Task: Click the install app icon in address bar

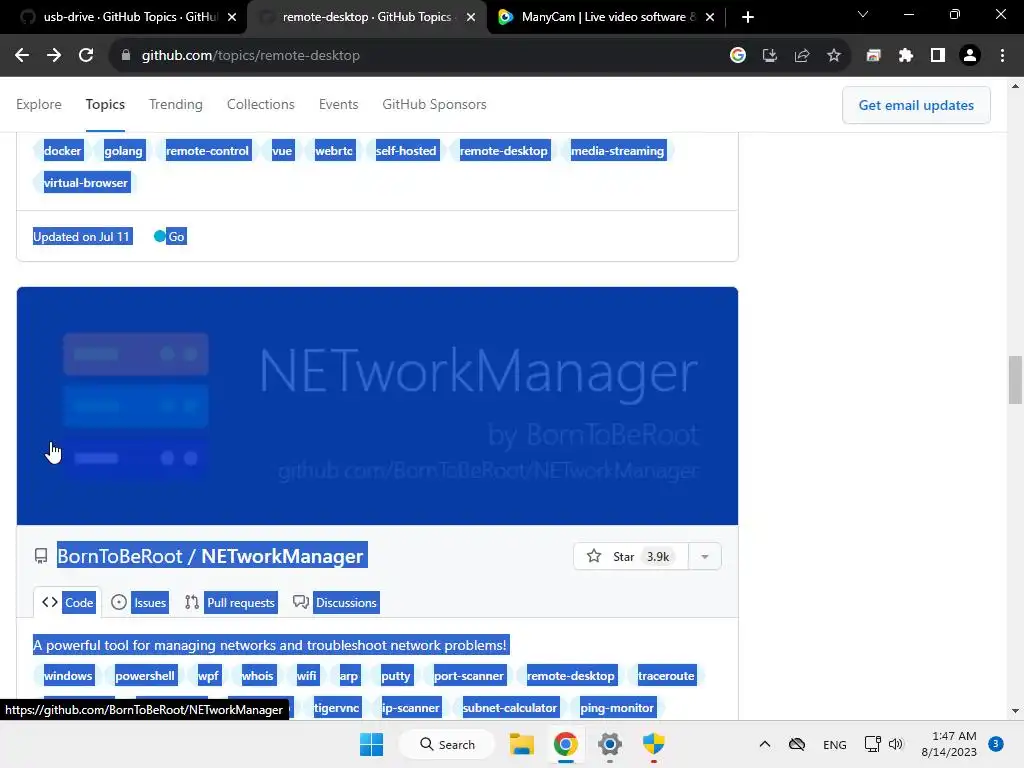Action: pos(770,56)
